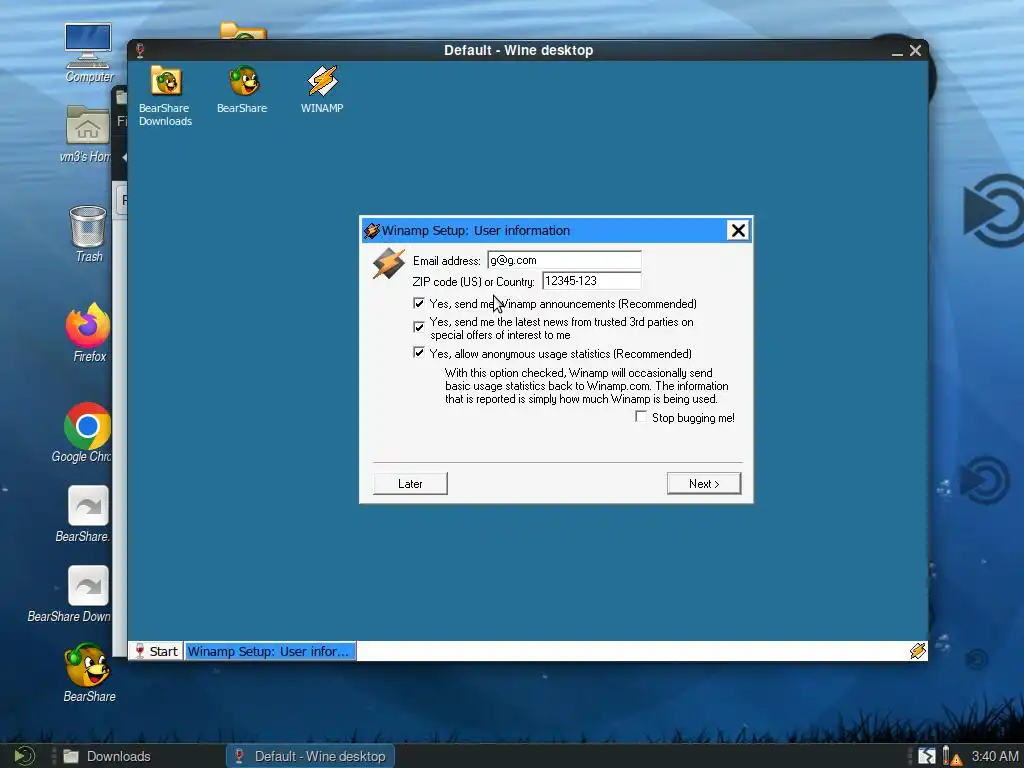The width and height of the screenshot is (1024, 768).
Task: Uncheck trusted 3rd parties news checkbox
Action: [419, 327]
